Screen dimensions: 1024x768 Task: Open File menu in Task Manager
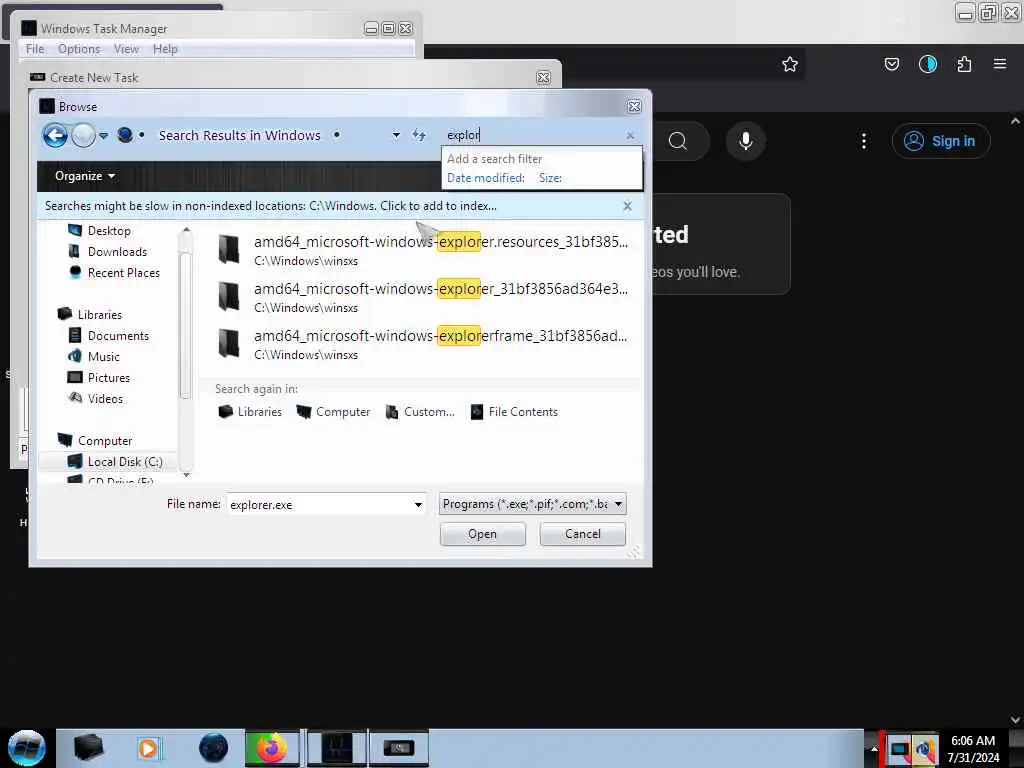(x=35, y=49)
